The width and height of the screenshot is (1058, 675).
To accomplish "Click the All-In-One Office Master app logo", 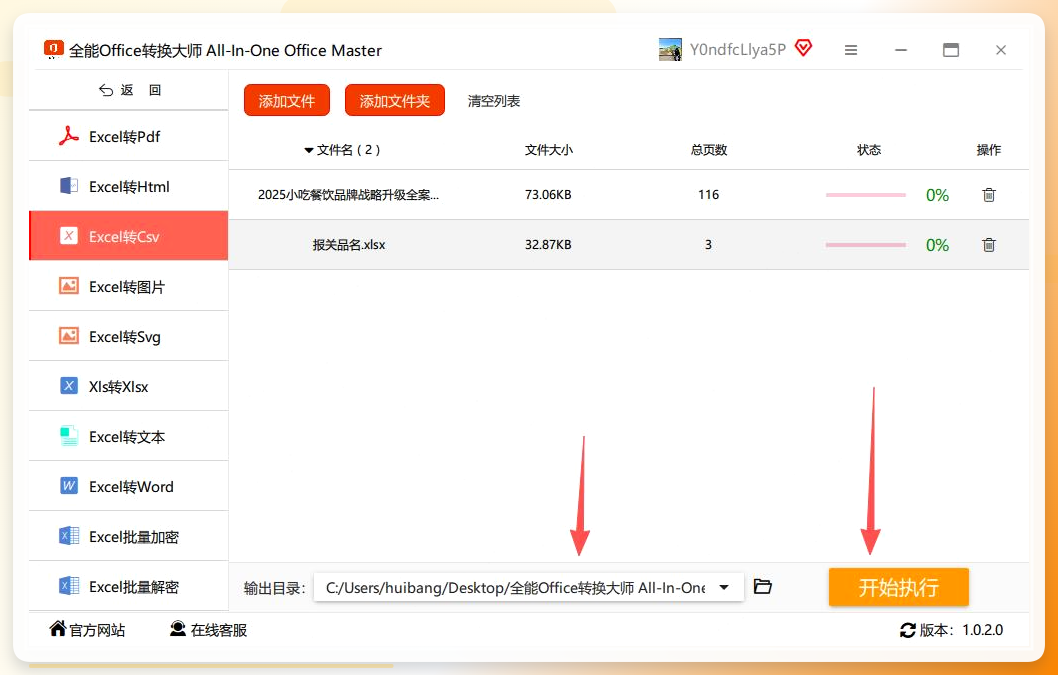I will pos(53,49).
